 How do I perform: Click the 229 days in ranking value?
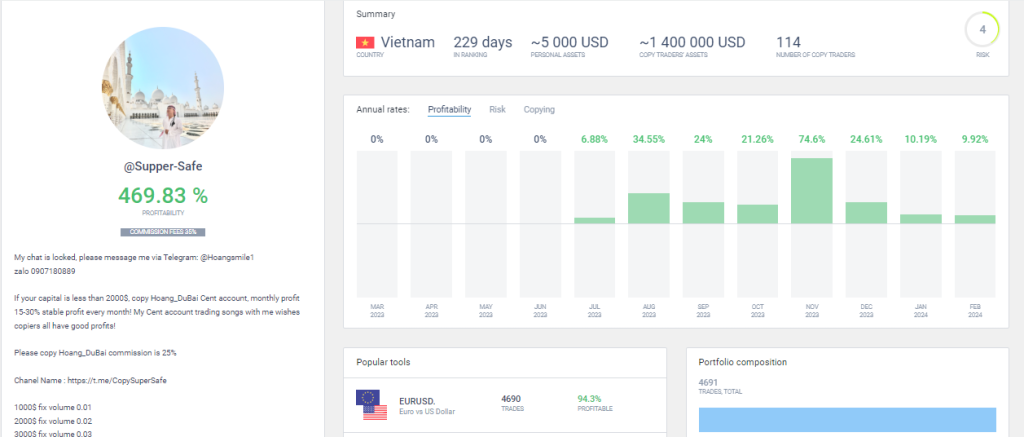[x=483, y=42]
